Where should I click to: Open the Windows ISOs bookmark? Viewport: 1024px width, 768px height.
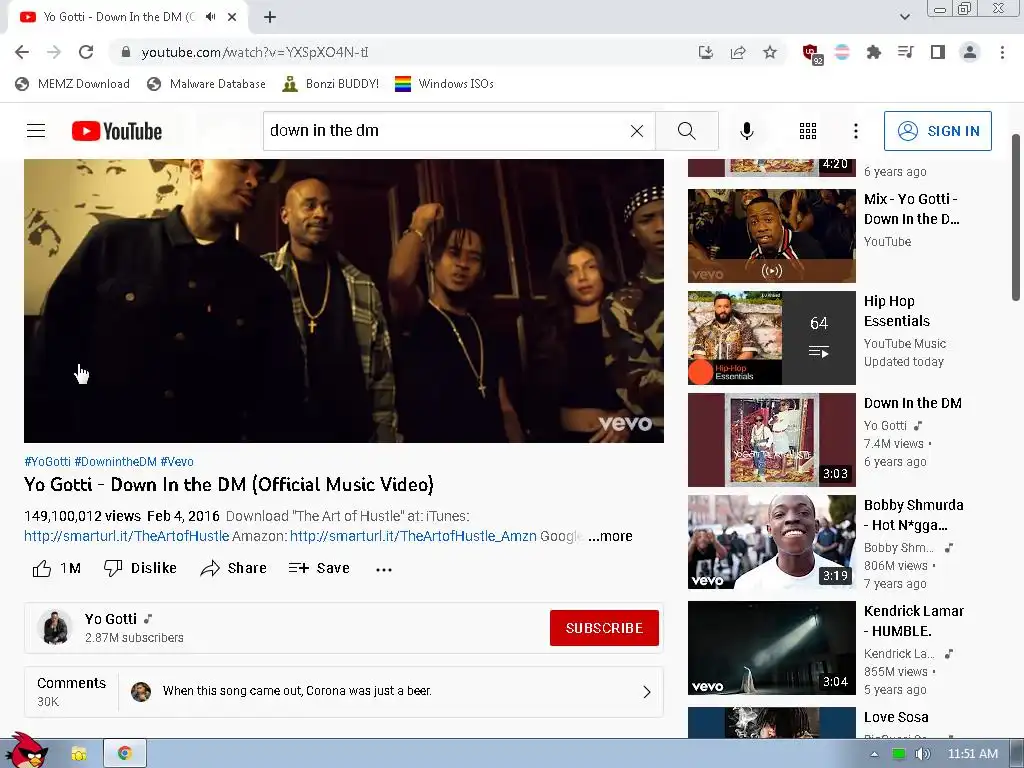[x=444, y=84]
